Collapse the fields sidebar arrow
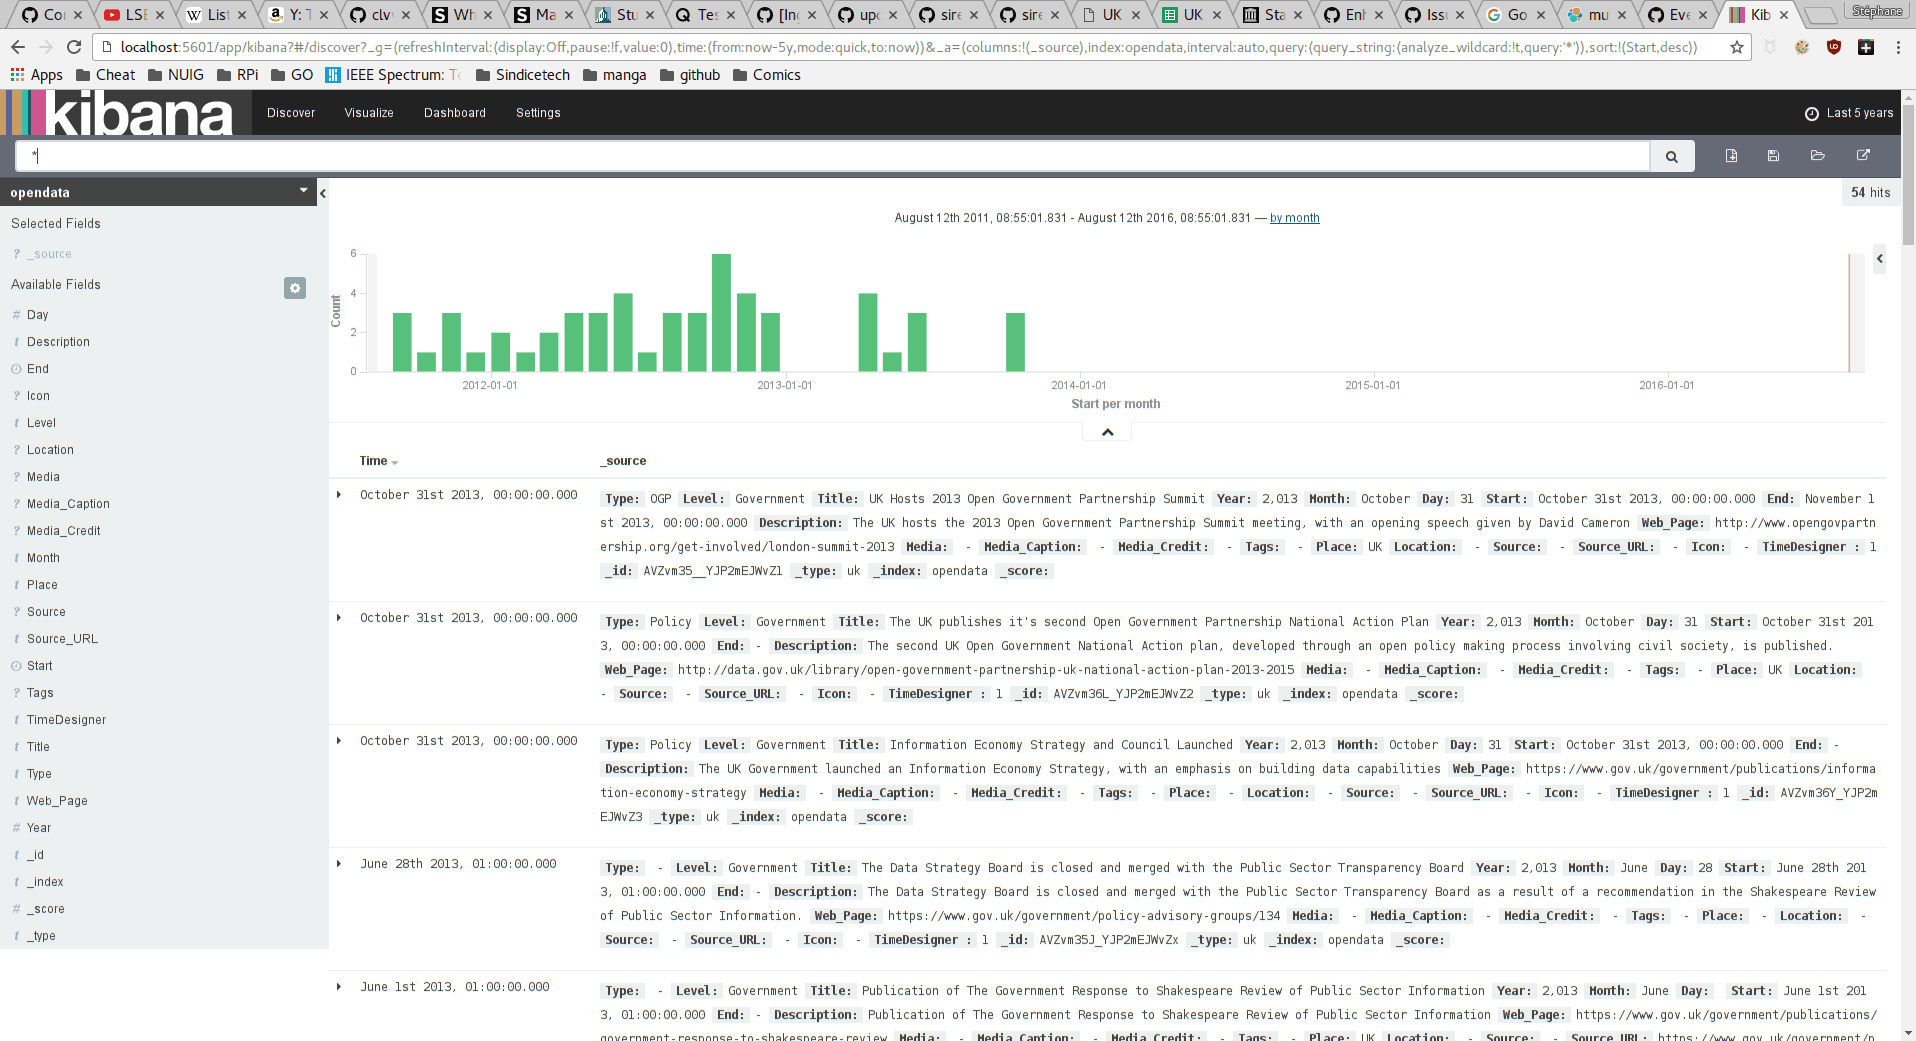 click(322, 193)
